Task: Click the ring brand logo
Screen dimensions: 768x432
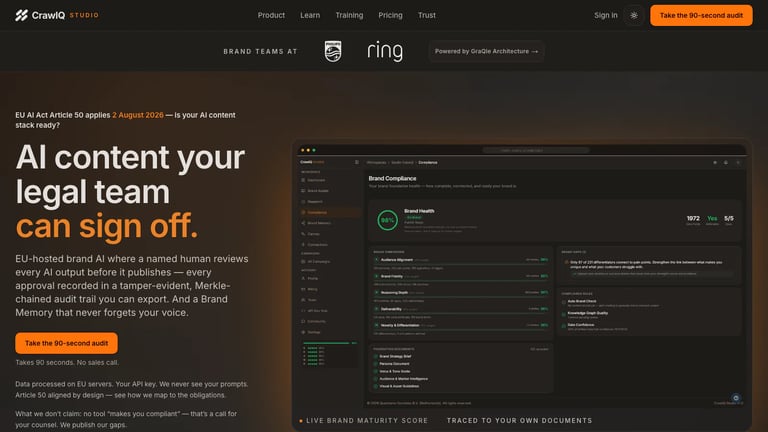Action: [385, 51]
